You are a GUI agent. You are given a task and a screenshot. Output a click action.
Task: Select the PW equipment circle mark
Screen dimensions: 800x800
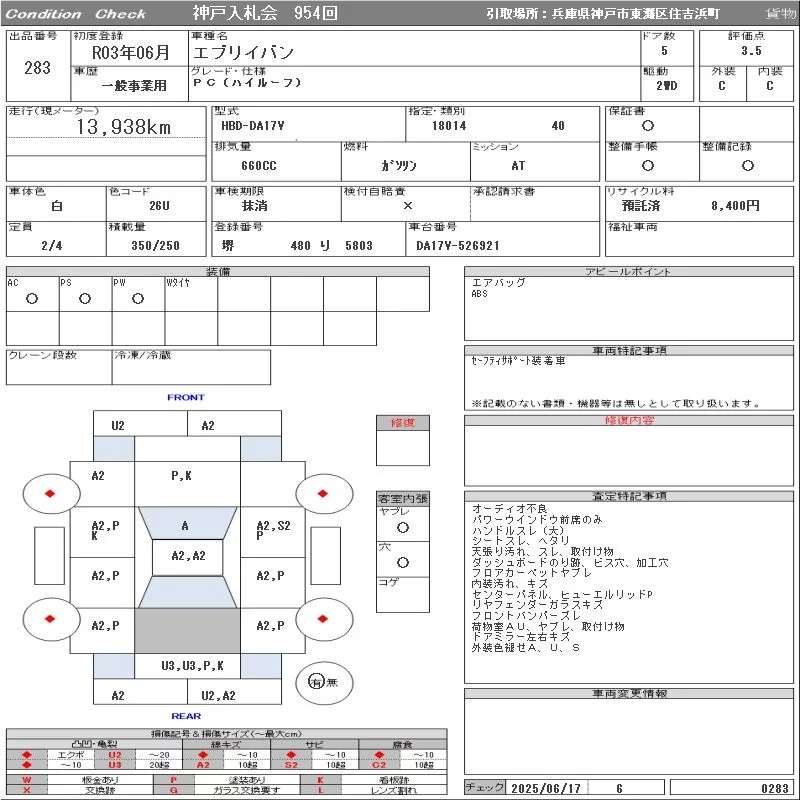pyautogui.click(x=138, y=298)
